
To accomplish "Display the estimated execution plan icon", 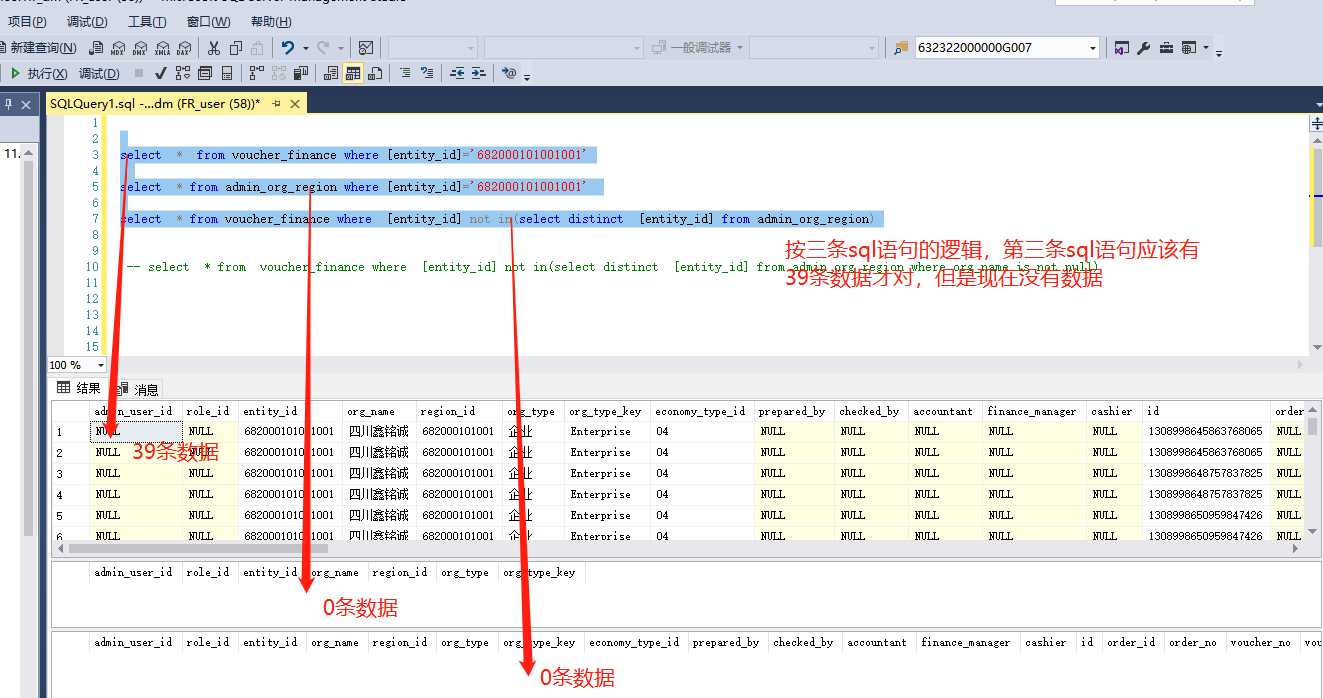I will tap(182, 73).
